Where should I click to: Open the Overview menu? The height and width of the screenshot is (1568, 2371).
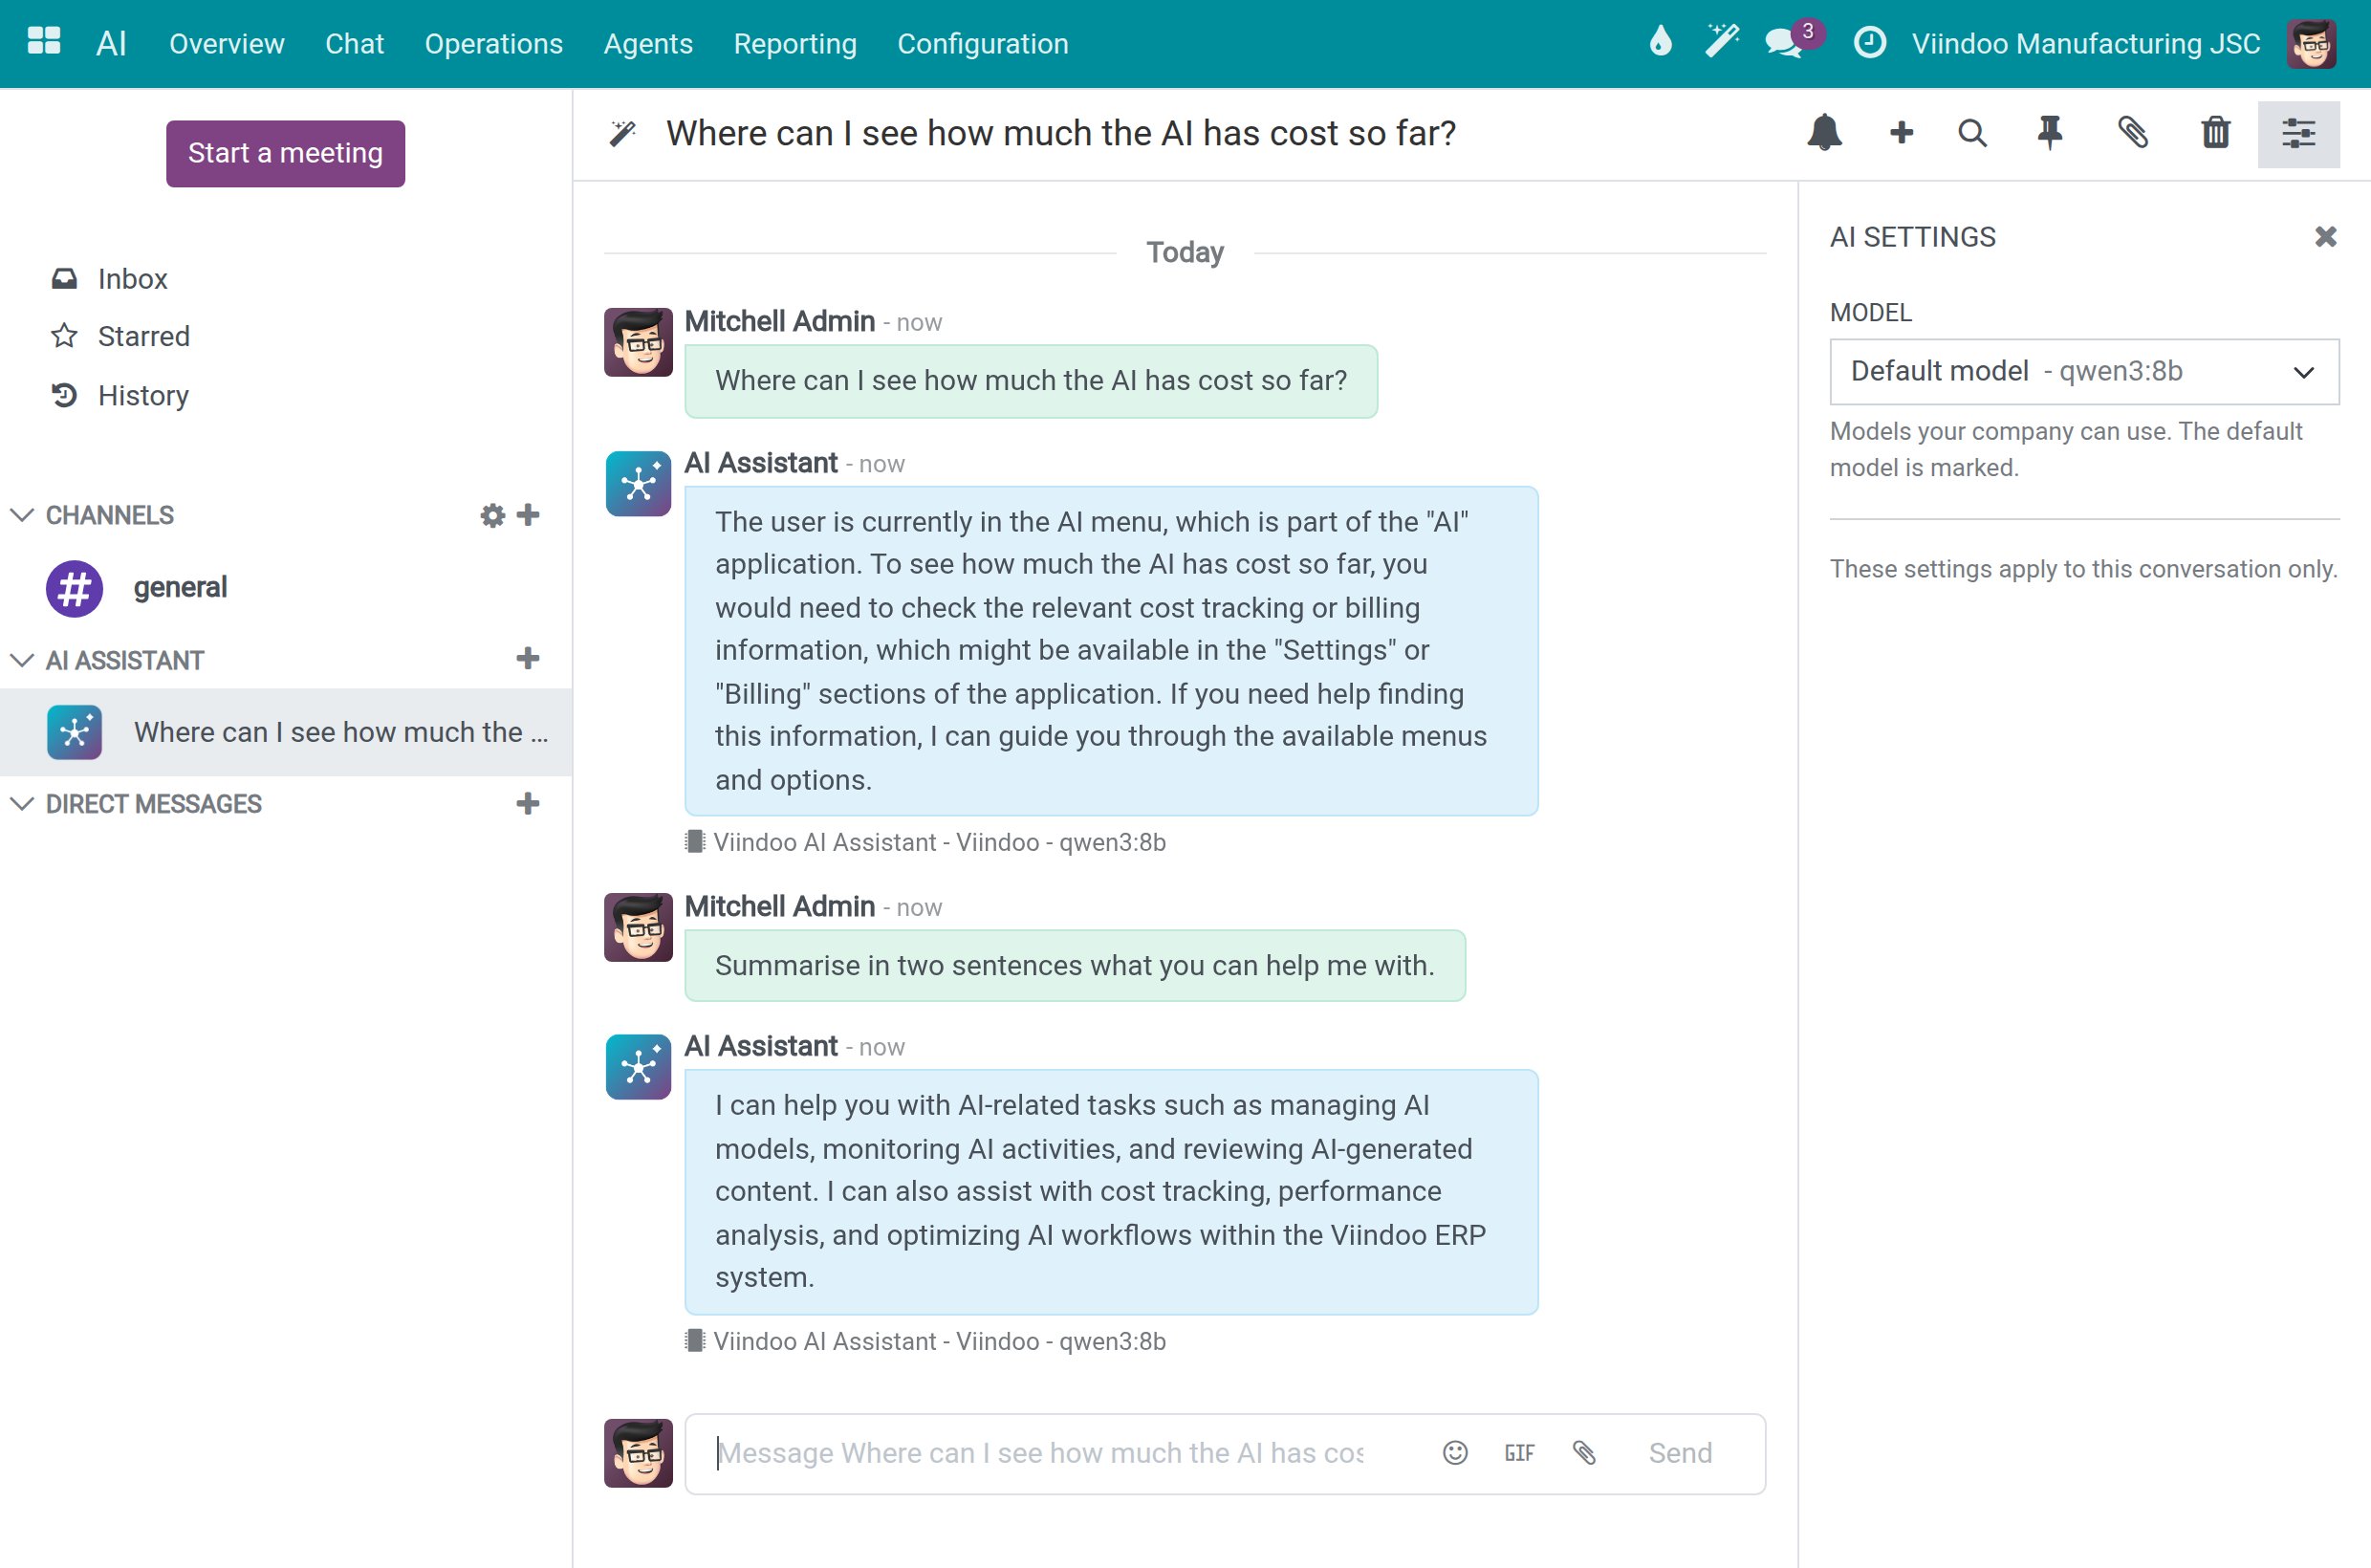[227, 44]
